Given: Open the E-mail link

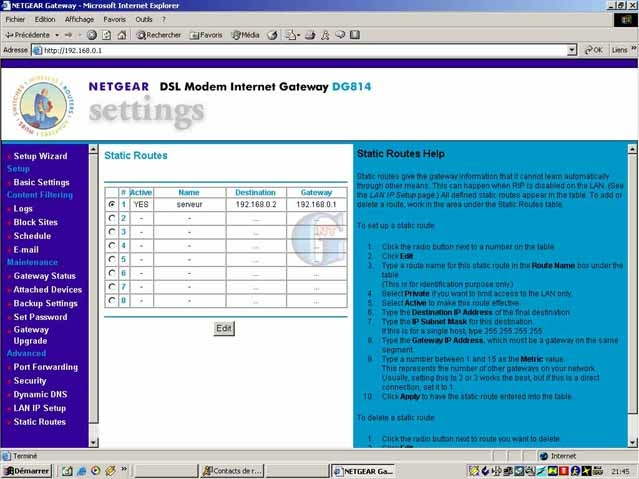Looking at the screenshot, I should [26, 250].
